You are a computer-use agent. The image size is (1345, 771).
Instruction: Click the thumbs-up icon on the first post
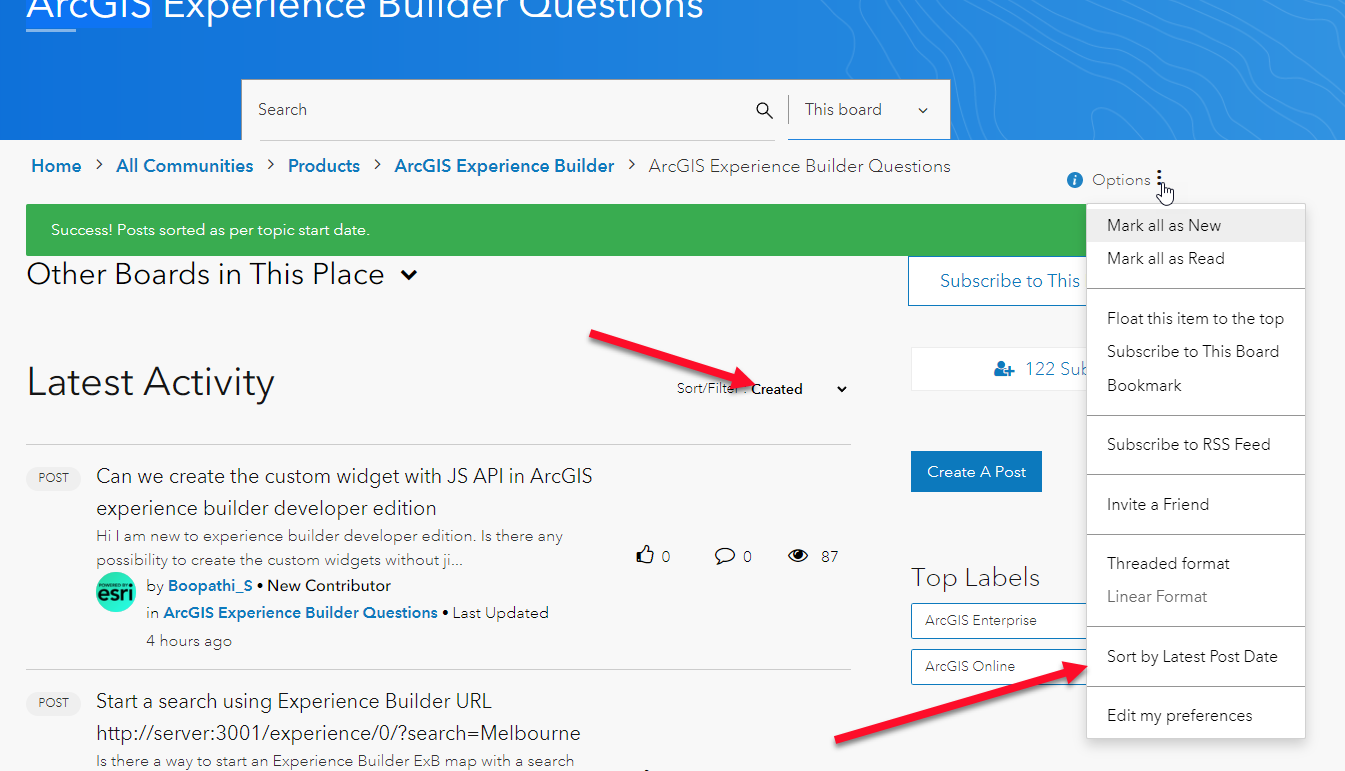point(643,555)
